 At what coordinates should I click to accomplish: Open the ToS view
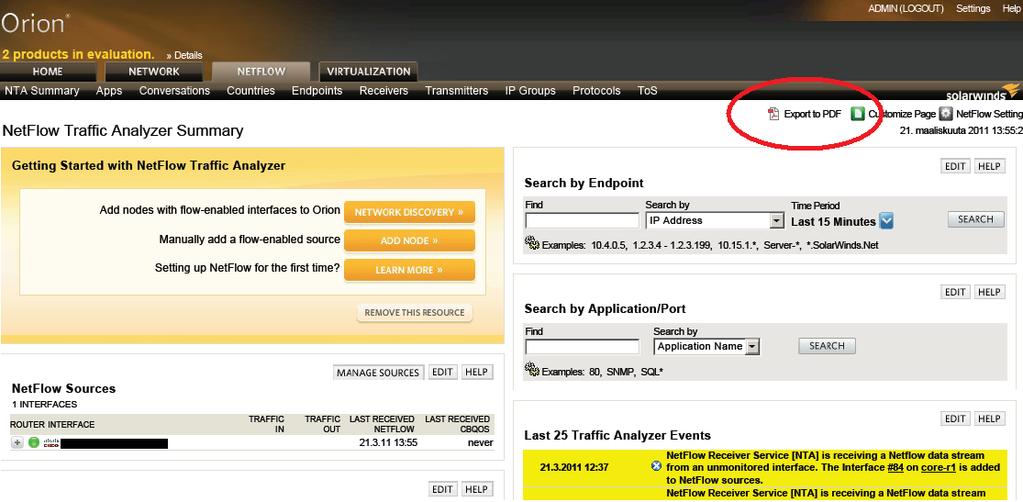[x=647, y=91]
